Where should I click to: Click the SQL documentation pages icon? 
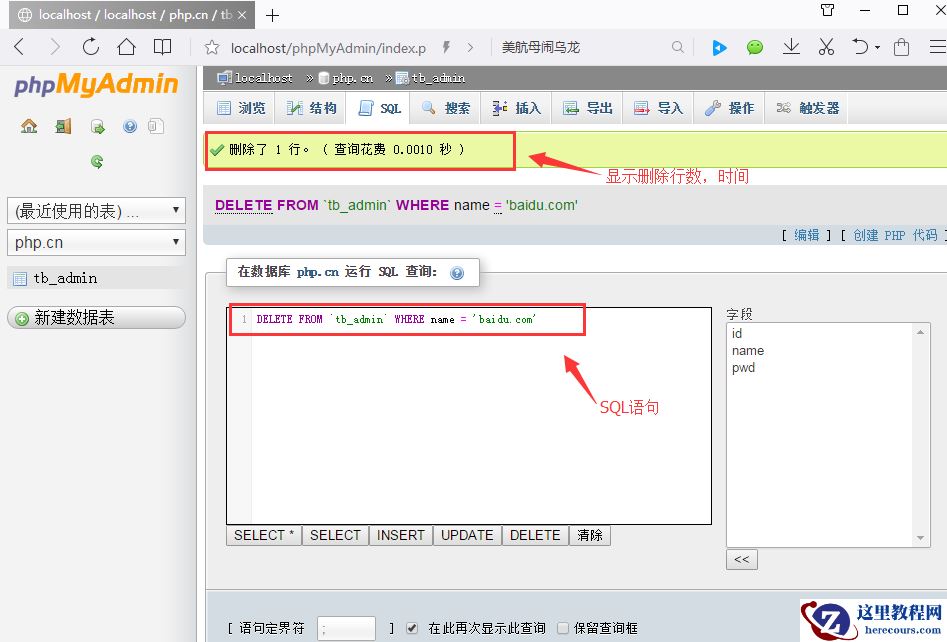(156, 126)
